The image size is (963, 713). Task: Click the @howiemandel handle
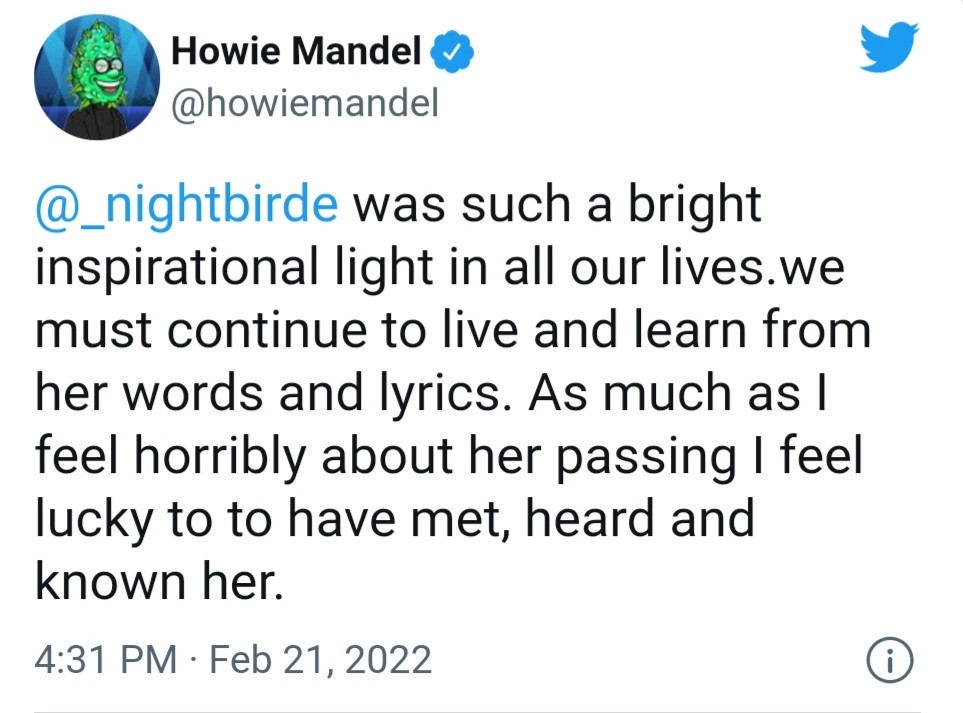[305, 103]
